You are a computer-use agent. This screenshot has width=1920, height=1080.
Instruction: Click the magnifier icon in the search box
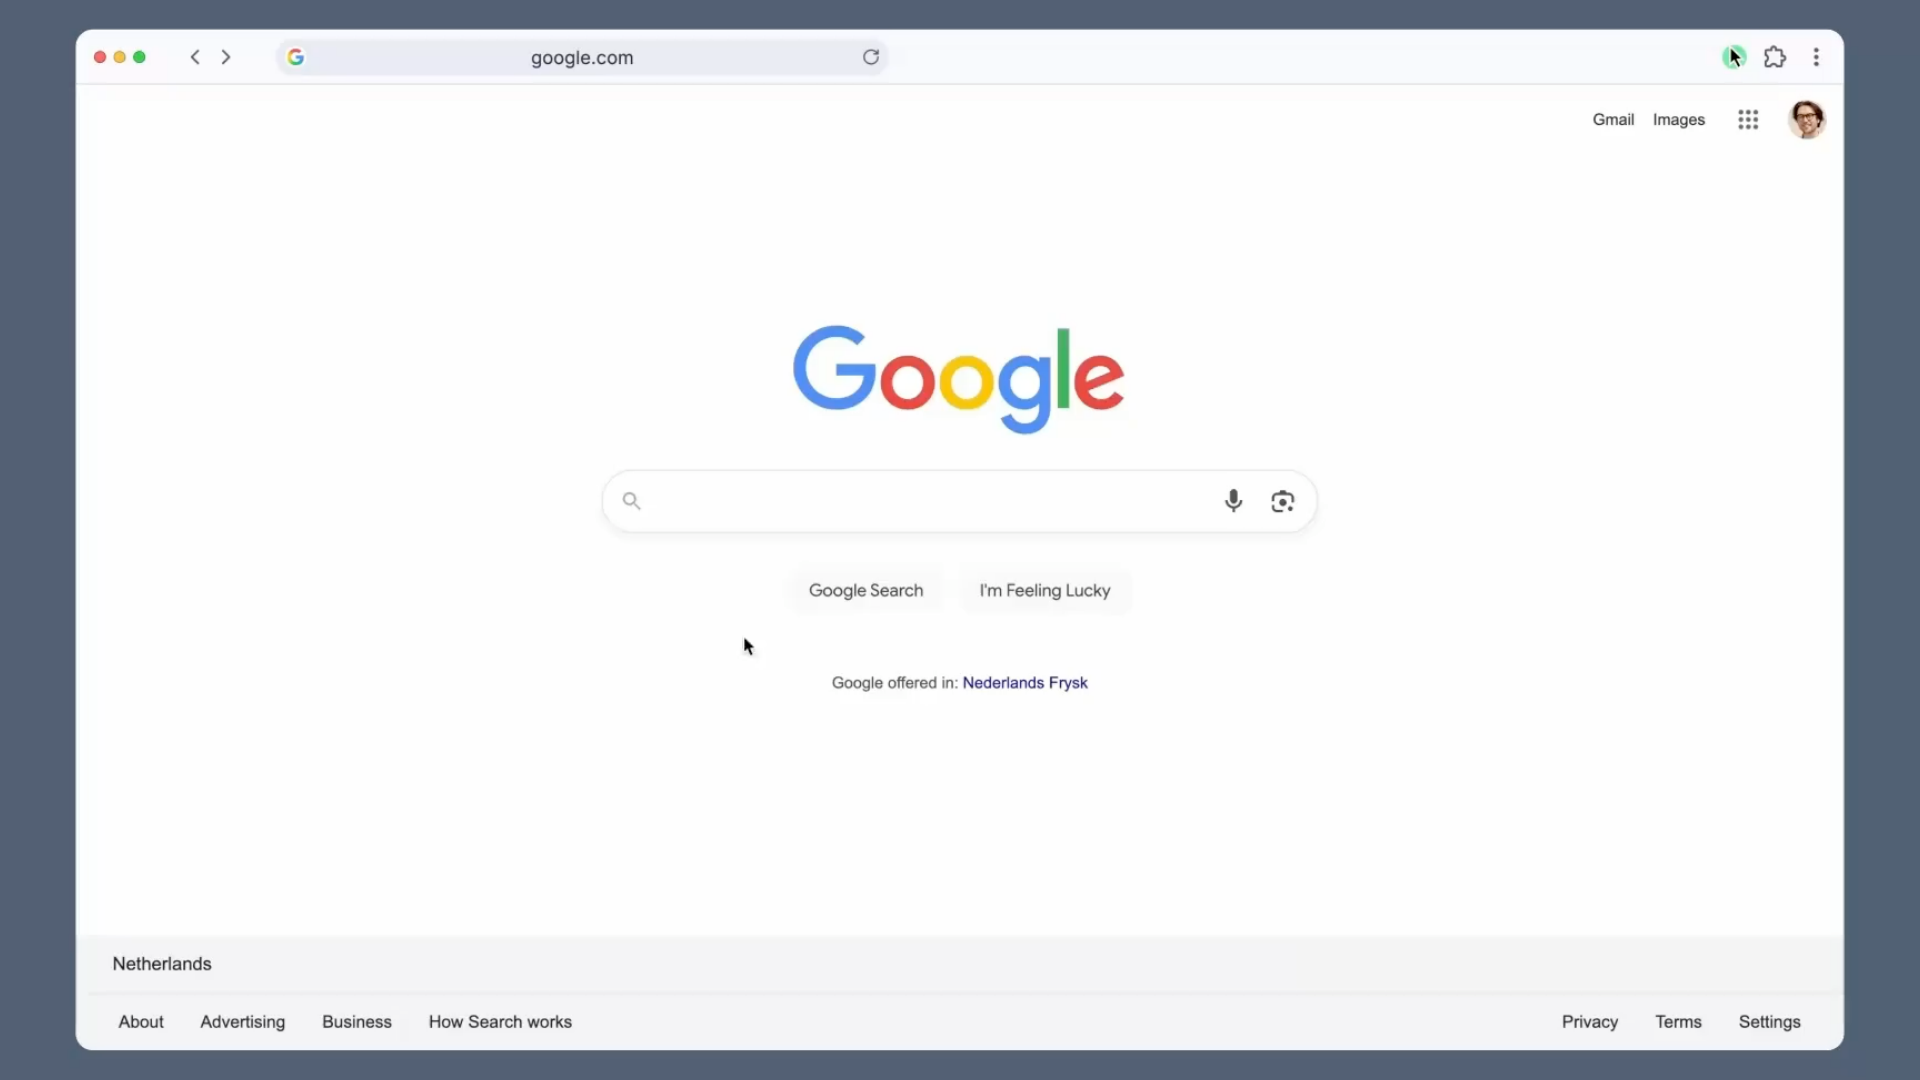coord(631,500)
